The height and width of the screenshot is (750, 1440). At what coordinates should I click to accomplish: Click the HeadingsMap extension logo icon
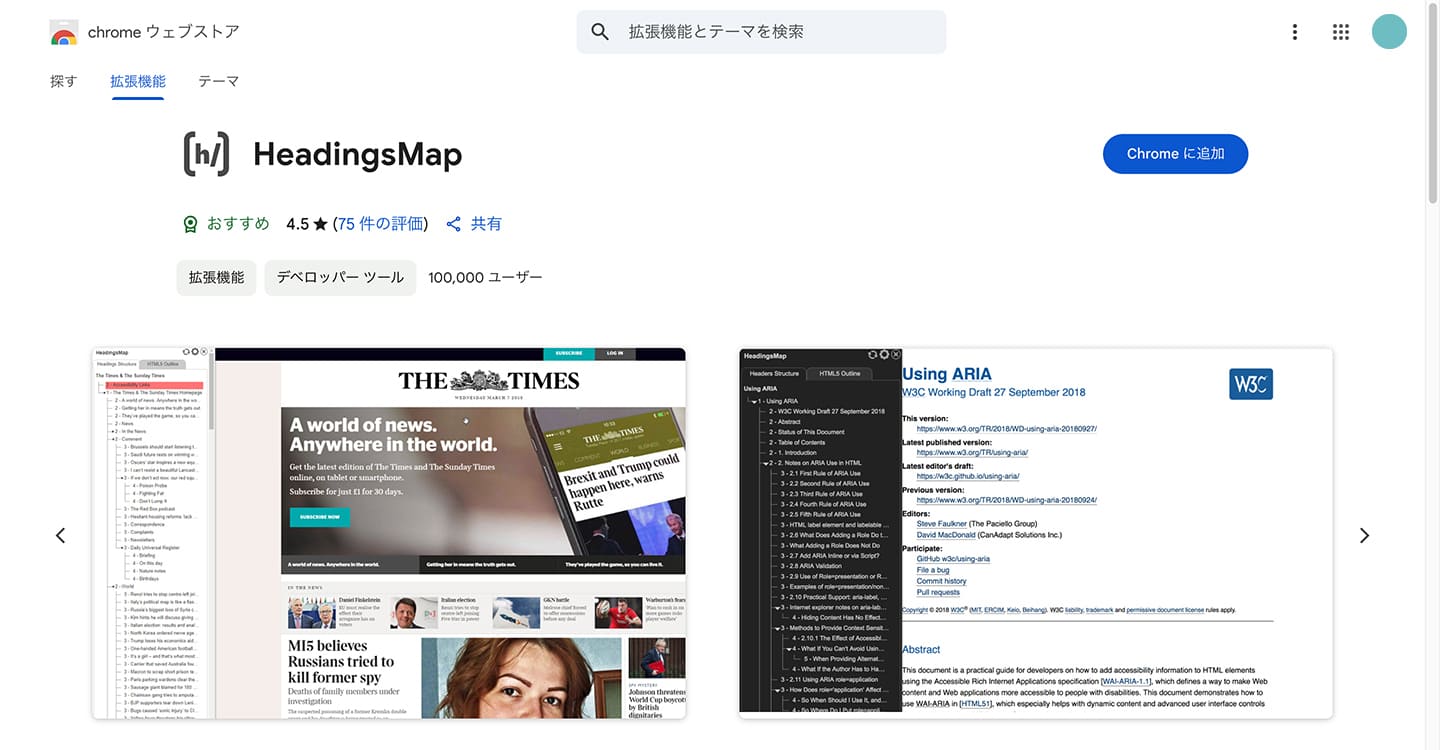[206, 154]
